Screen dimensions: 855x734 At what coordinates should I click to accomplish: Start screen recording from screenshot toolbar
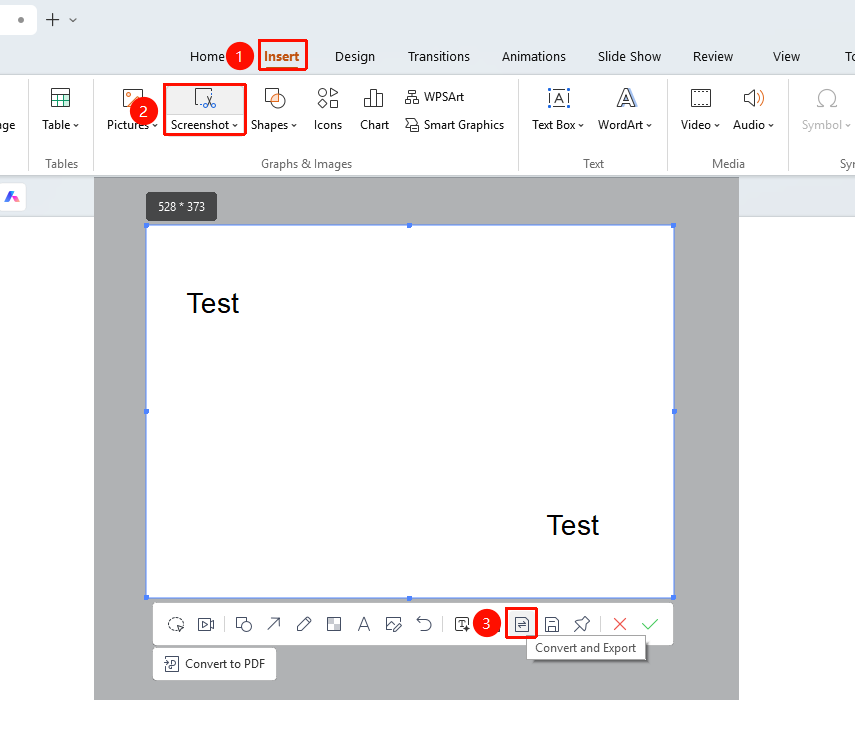[206, 624]
